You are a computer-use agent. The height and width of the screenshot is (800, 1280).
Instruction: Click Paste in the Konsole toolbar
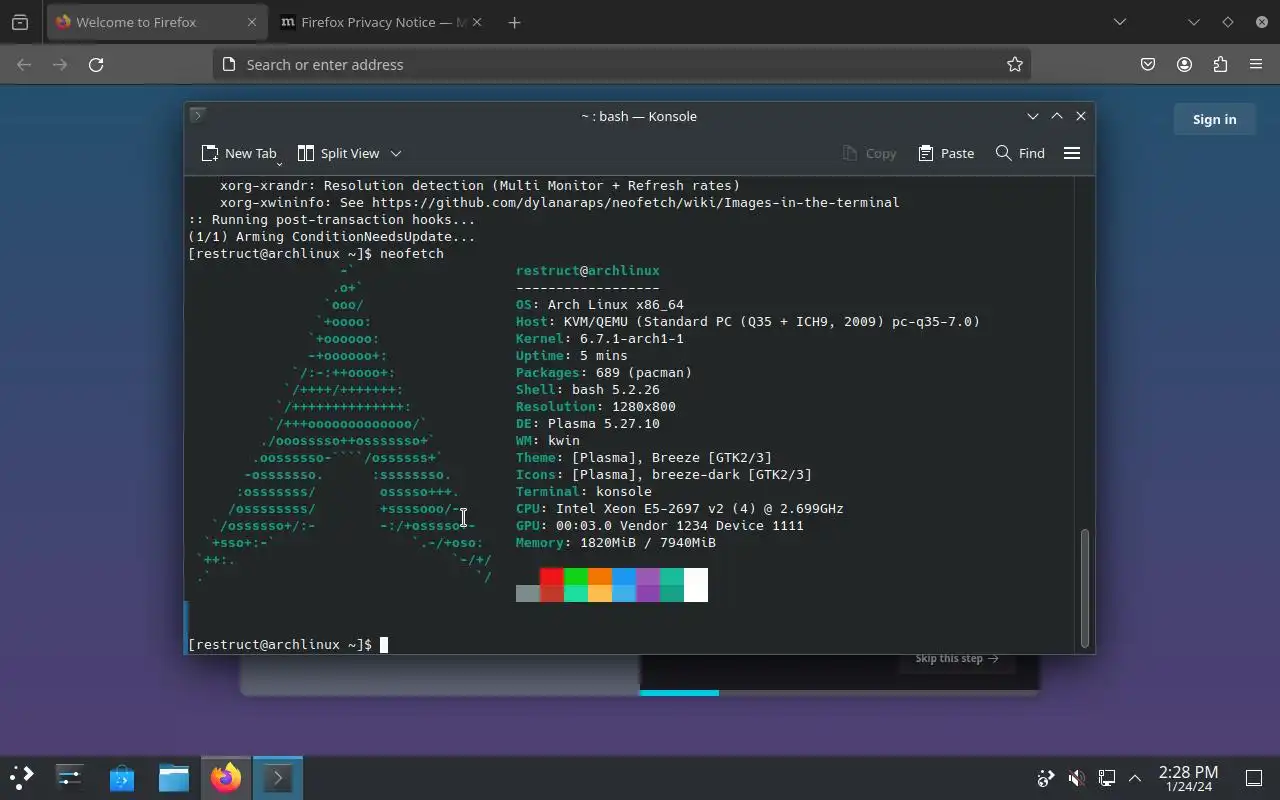click(946, 153)
